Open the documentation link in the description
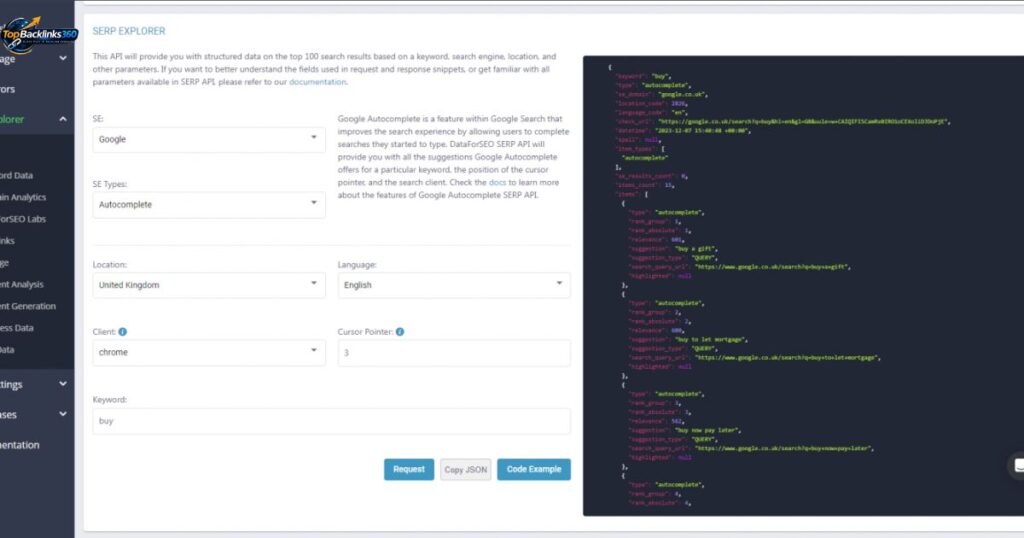Image resolution: width=1024 pixels, height=538 pixels. click(x=317, y=82)
